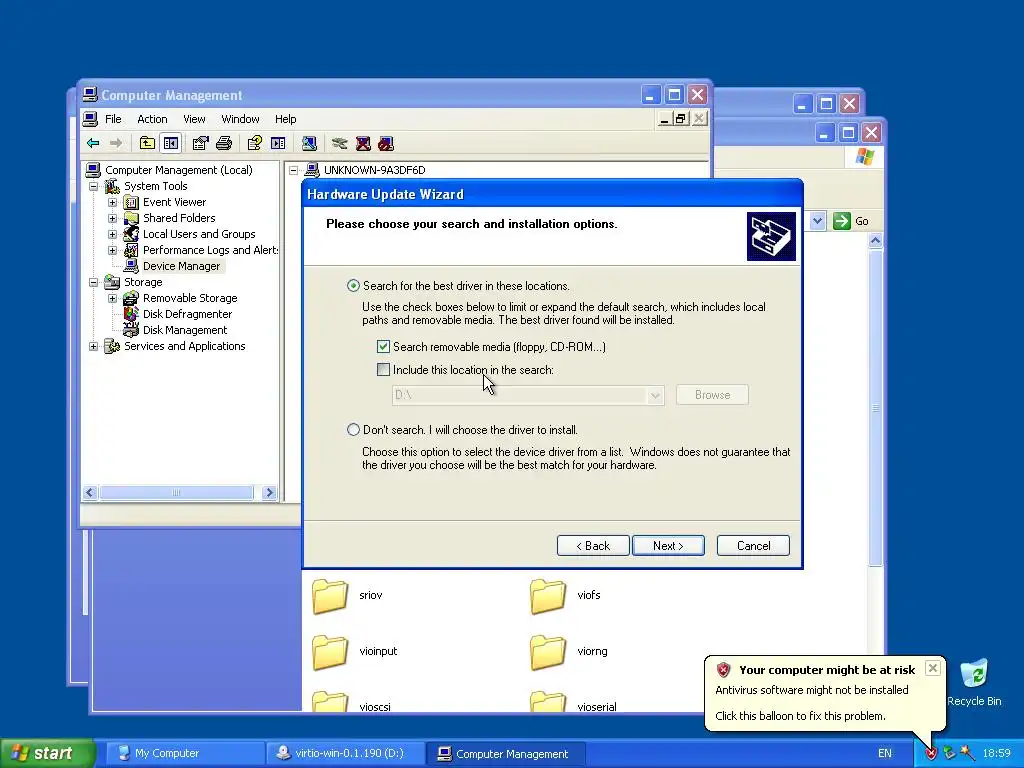The width and height of the screenshot is (1024, 768).
Task: Expand the Event Viewer node
Action: (112, 202)
